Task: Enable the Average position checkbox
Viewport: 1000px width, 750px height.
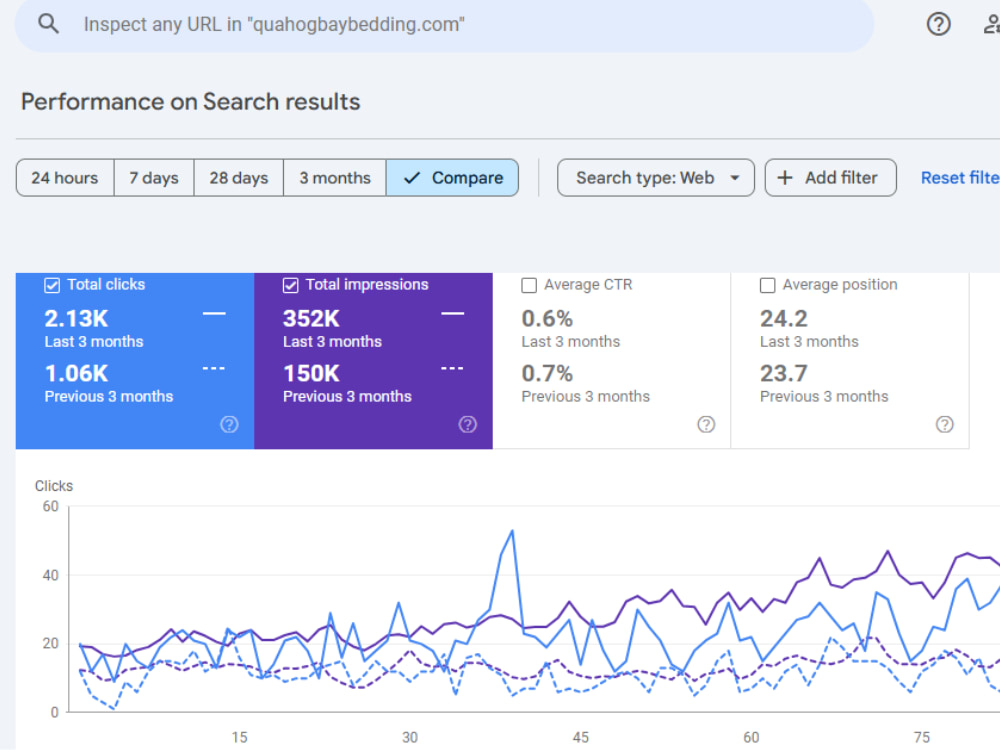Action: click(767, 285)
